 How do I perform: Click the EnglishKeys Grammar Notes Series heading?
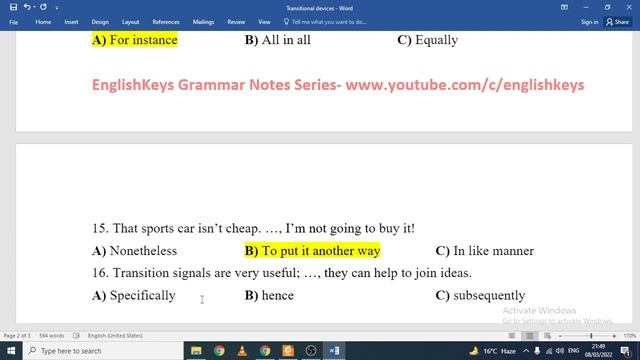point(338,85)
